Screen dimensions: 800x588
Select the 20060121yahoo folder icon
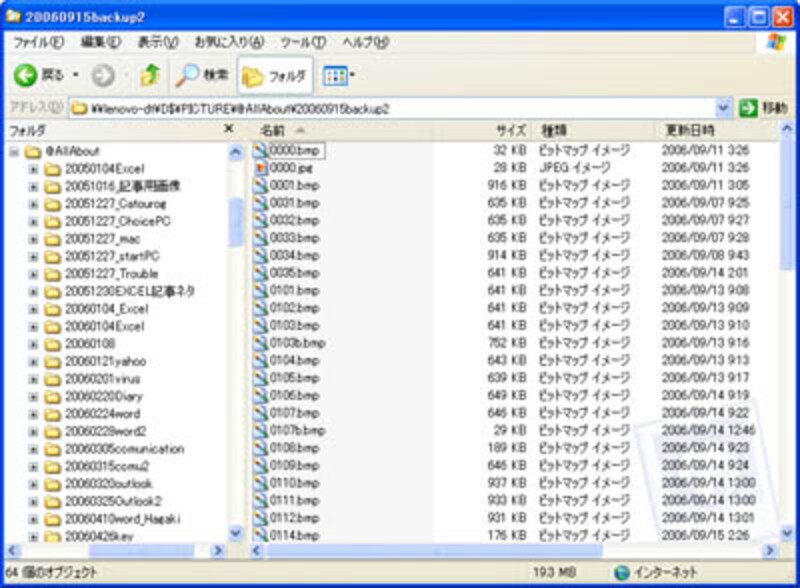pyautogui.click(x=52, y=361)
